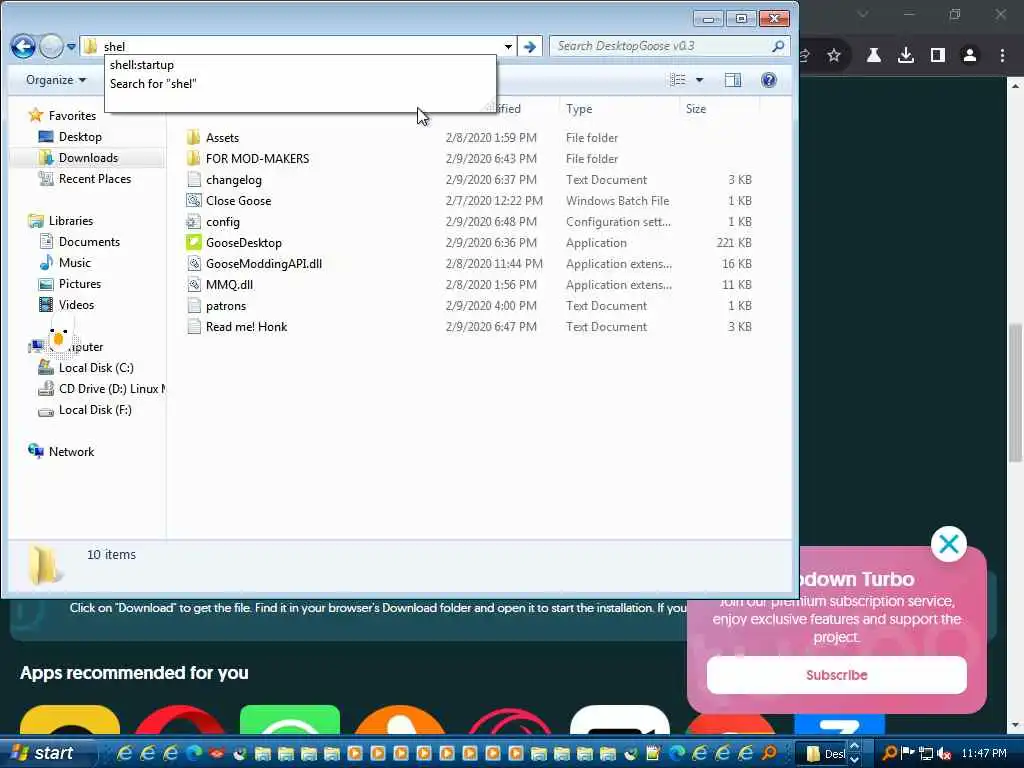1024x768 pixels.
Task: Open the Chrome tab search chevron
Action: tap(863, 14)
